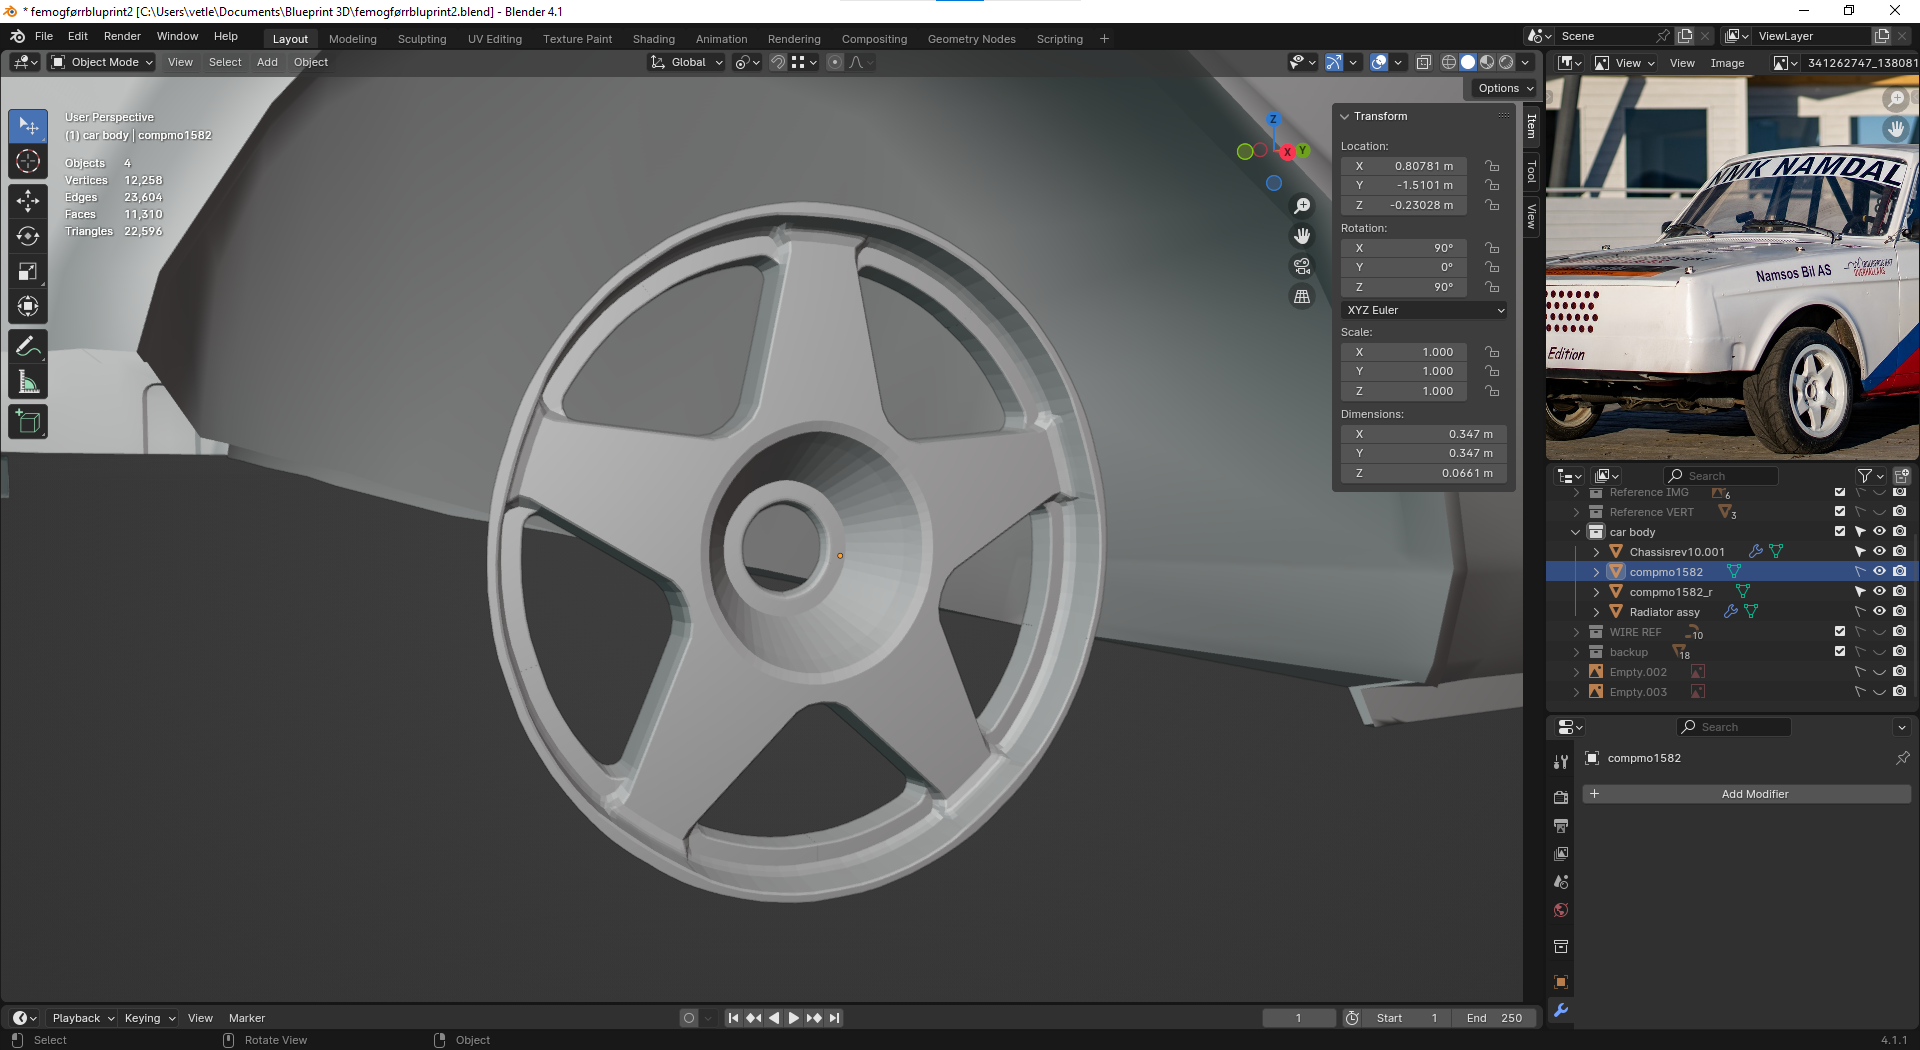Select the Add Cube tool
Image resolution: width=1920 pixels, height=1050 pixels.
click(28, 422)
